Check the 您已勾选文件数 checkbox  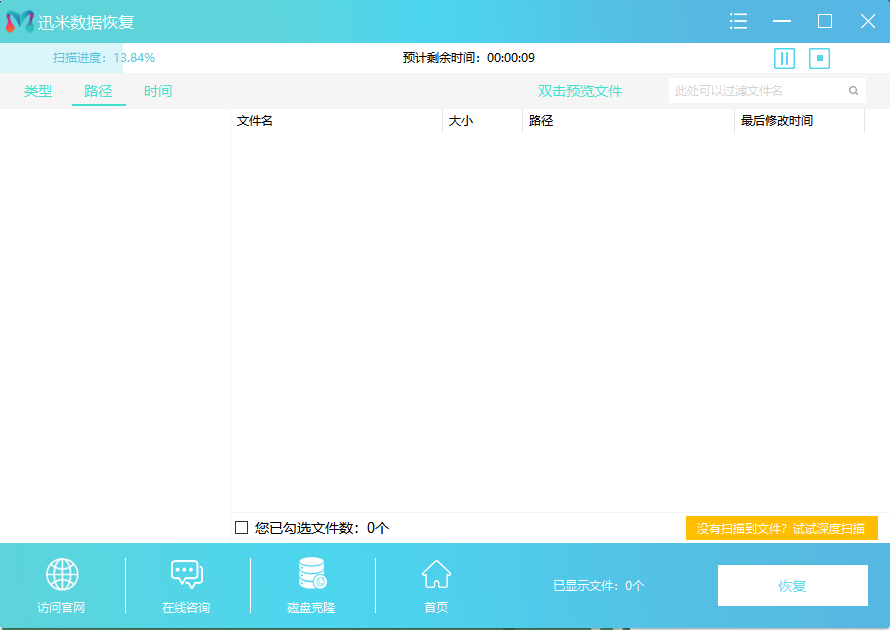pos(239,529)
